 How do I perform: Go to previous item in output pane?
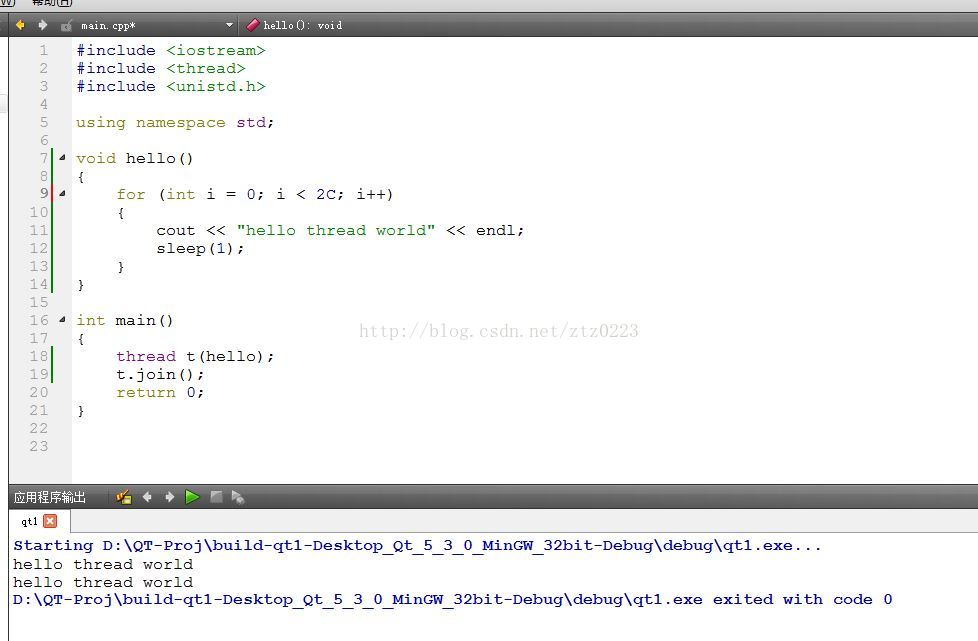(147, 497)
